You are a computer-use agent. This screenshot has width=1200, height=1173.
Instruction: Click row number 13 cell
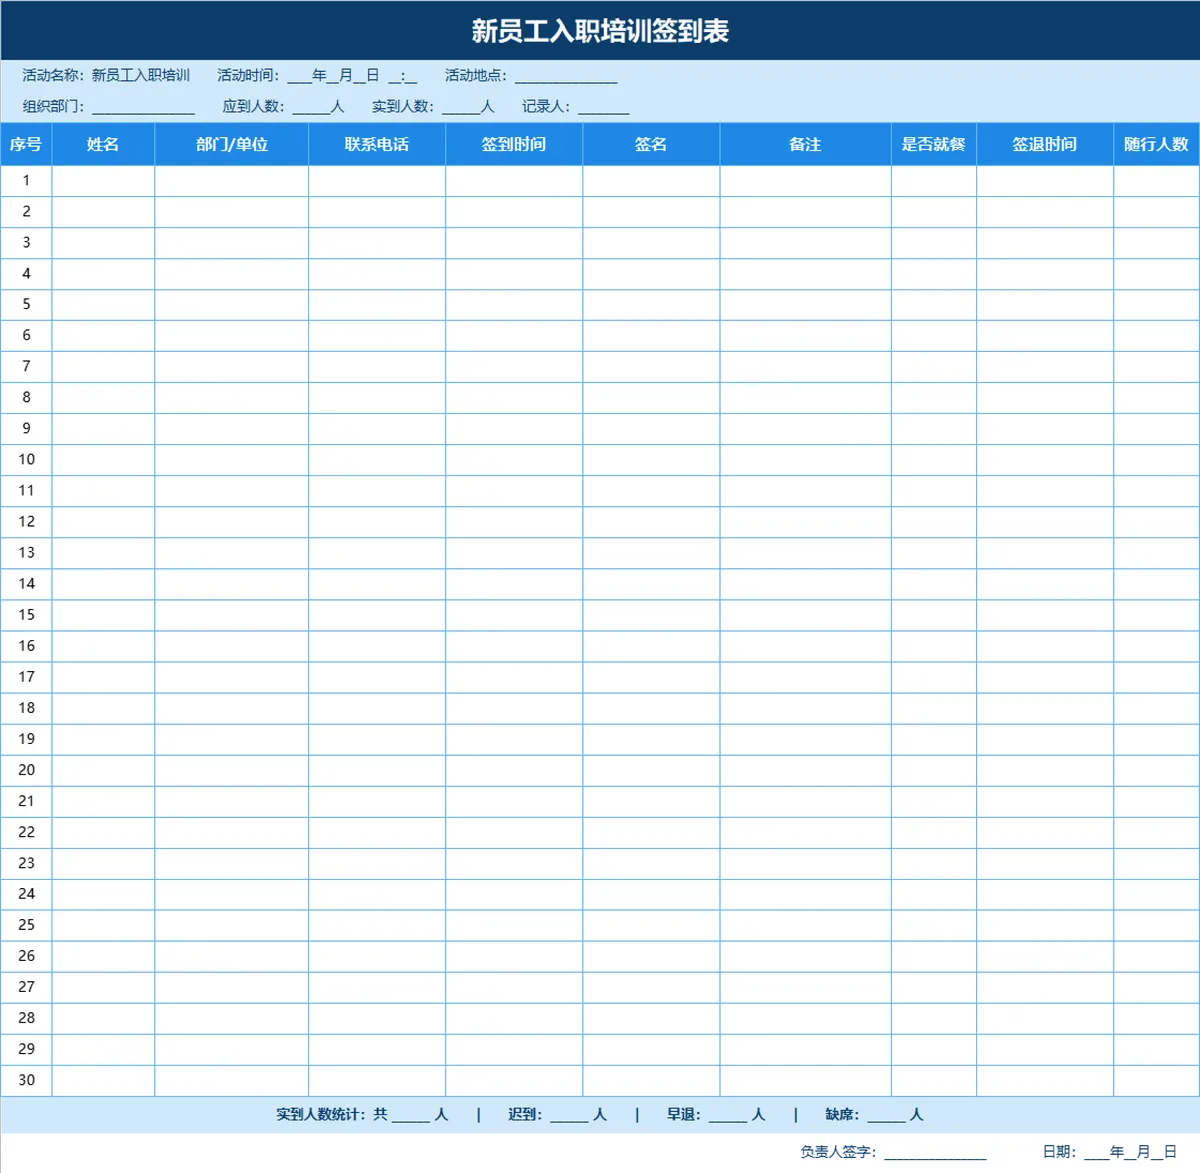point(26,553)
